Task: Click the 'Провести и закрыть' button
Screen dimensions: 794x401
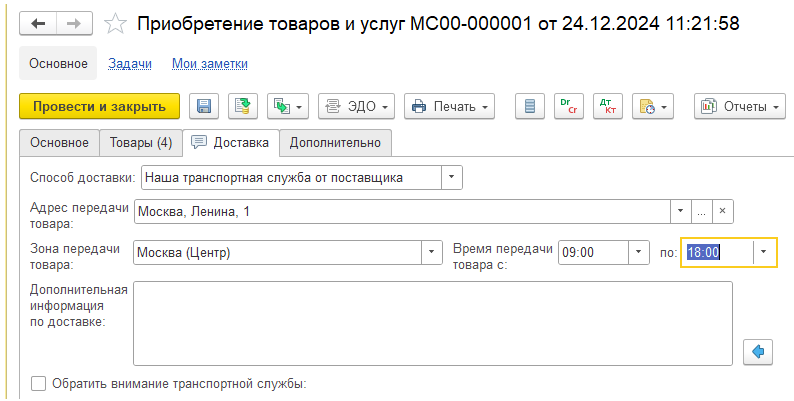Action: [x=99, y=106]
